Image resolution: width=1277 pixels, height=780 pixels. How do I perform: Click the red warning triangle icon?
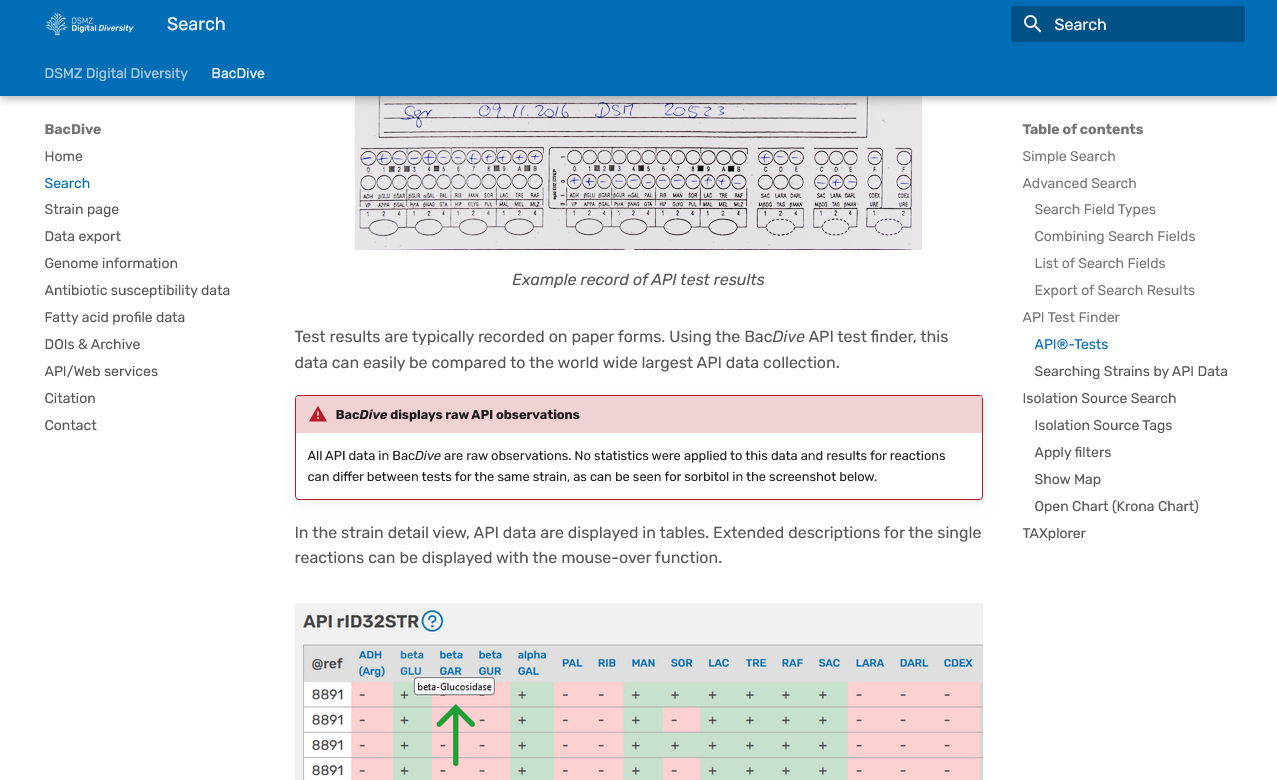pos(318,414)
